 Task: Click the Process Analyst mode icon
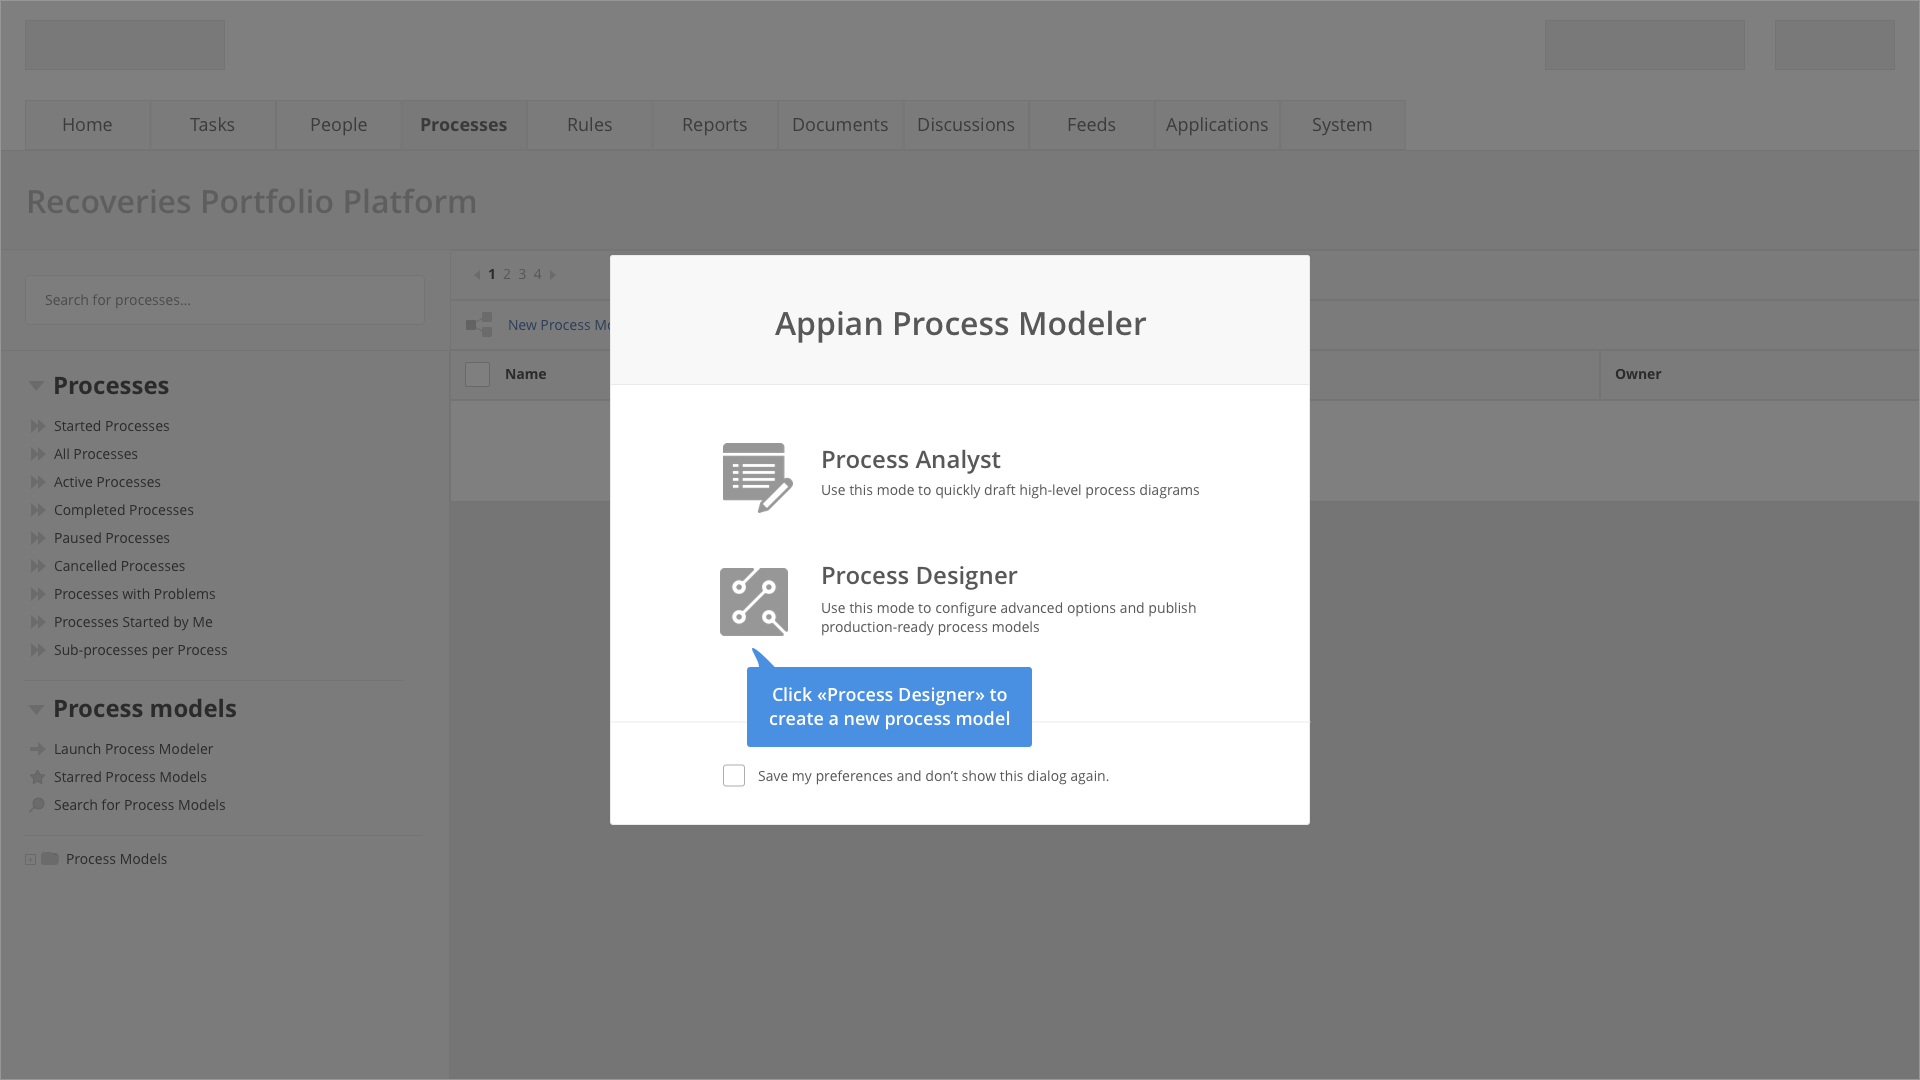(x=756, y=477)
